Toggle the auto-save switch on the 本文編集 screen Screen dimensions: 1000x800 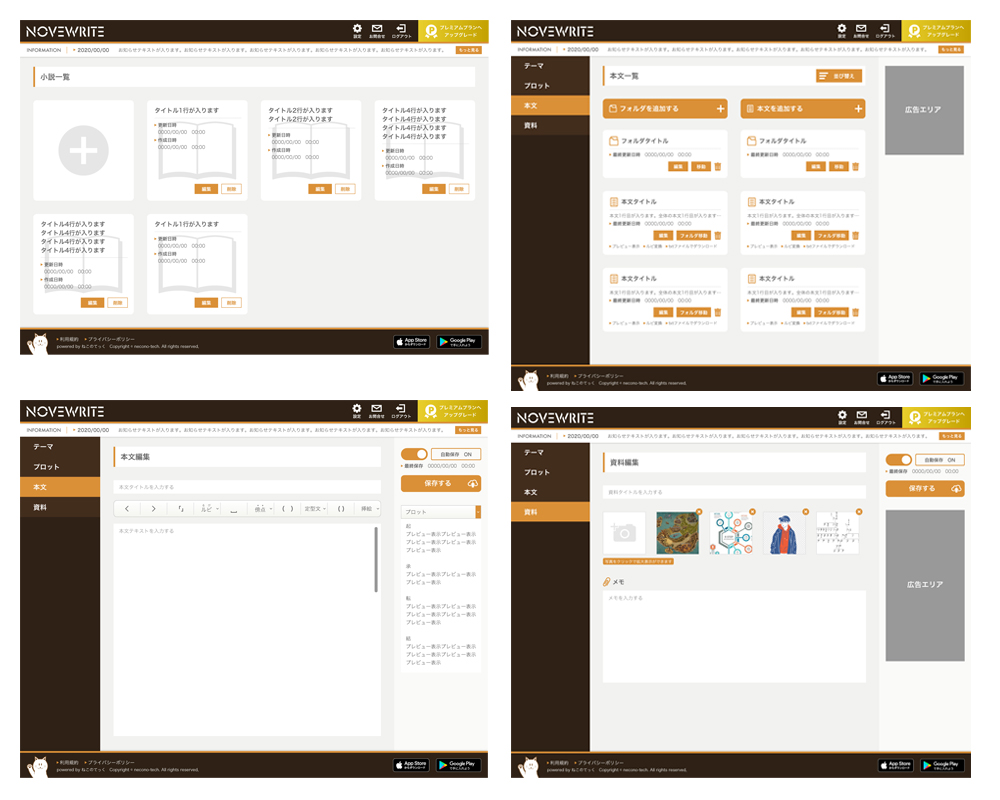coord(414,454)
